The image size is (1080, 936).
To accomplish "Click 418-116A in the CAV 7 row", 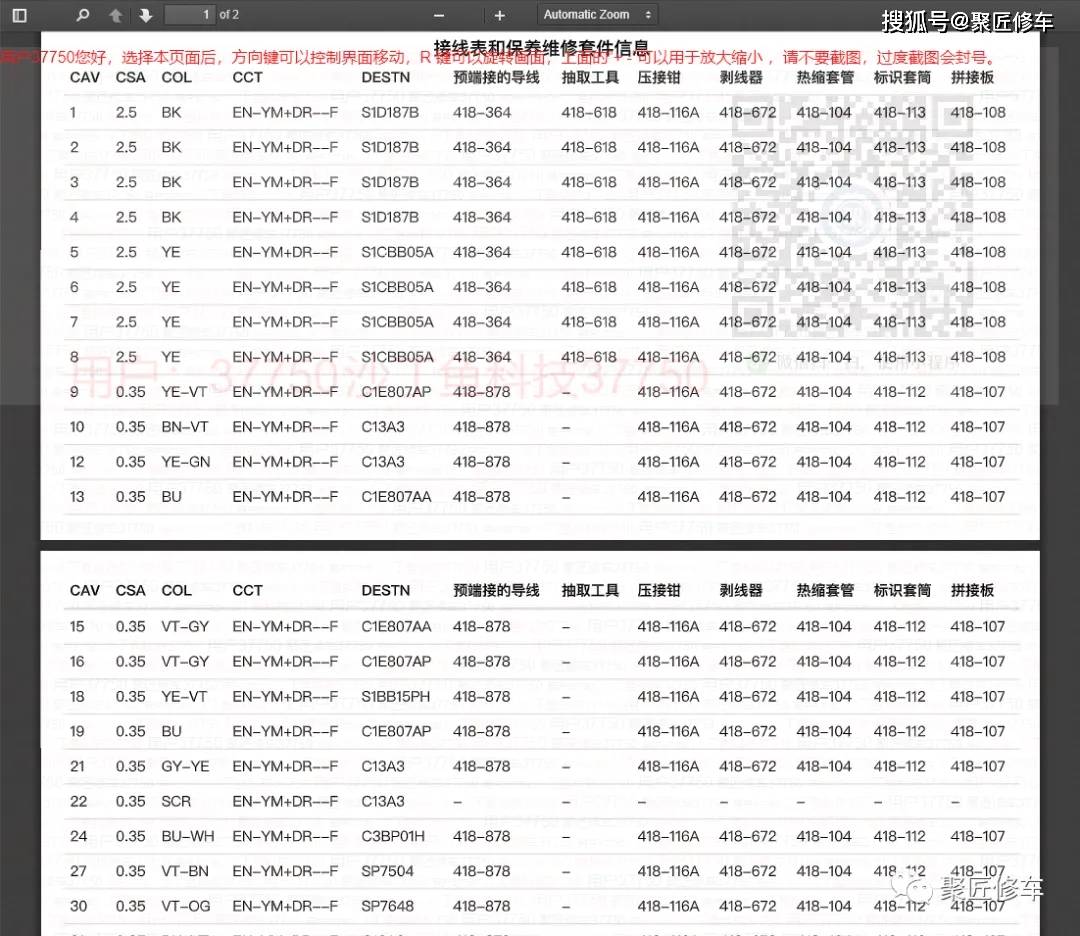I will coord(668,322).
